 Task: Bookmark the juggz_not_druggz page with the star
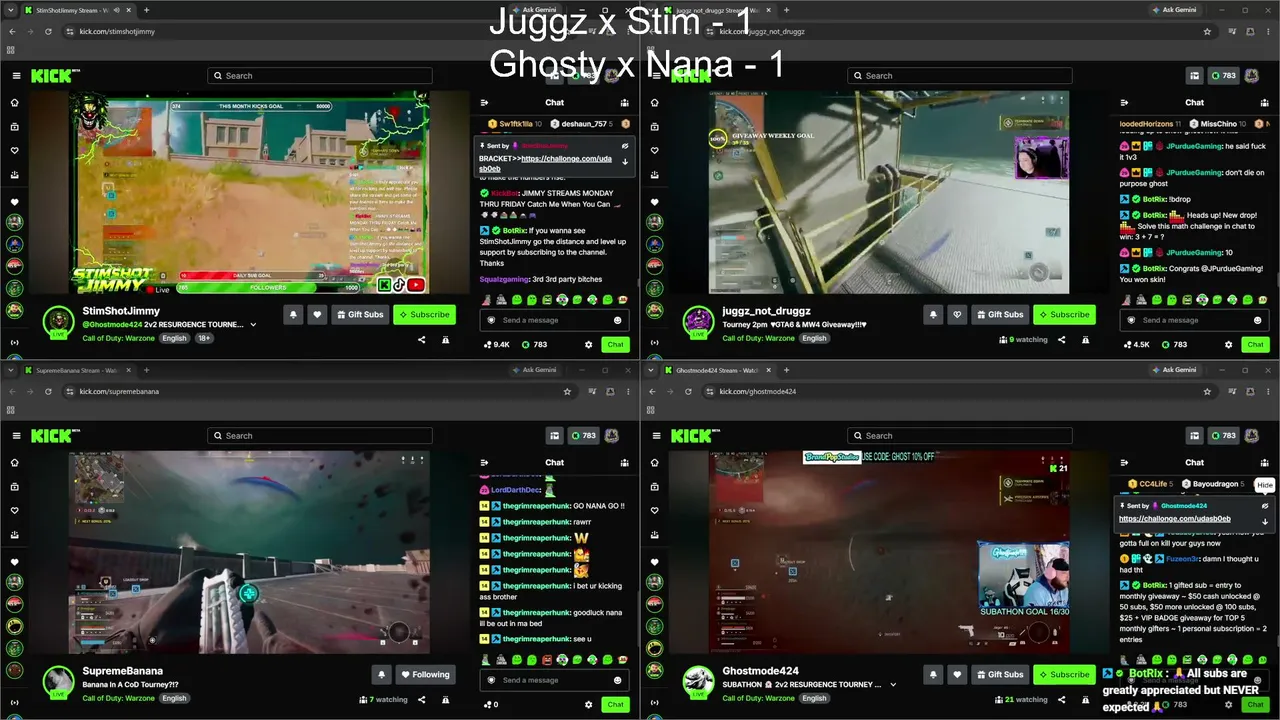pos(1207,31)
